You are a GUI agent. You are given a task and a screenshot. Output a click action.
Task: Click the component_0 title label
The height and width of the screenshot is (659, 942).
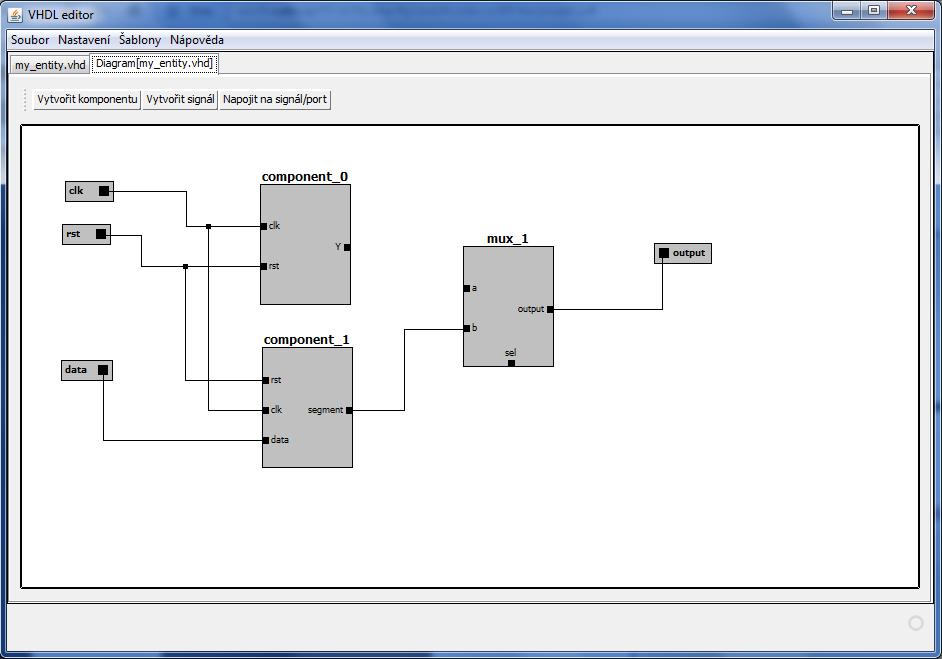click(305, 177)
